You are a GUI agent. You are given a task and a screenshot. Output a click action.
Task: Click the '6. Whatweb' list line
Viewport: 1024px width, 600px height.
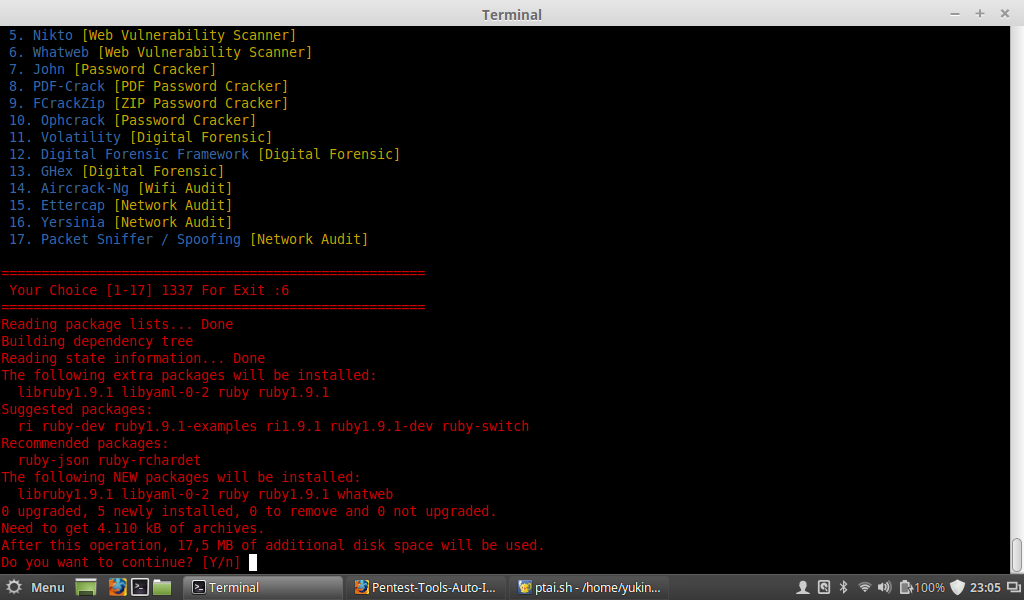pos(160,52)
